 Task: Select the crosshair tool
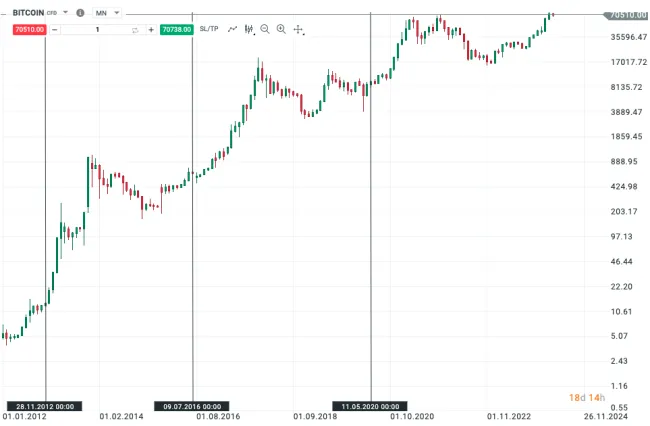coord(298,30)
